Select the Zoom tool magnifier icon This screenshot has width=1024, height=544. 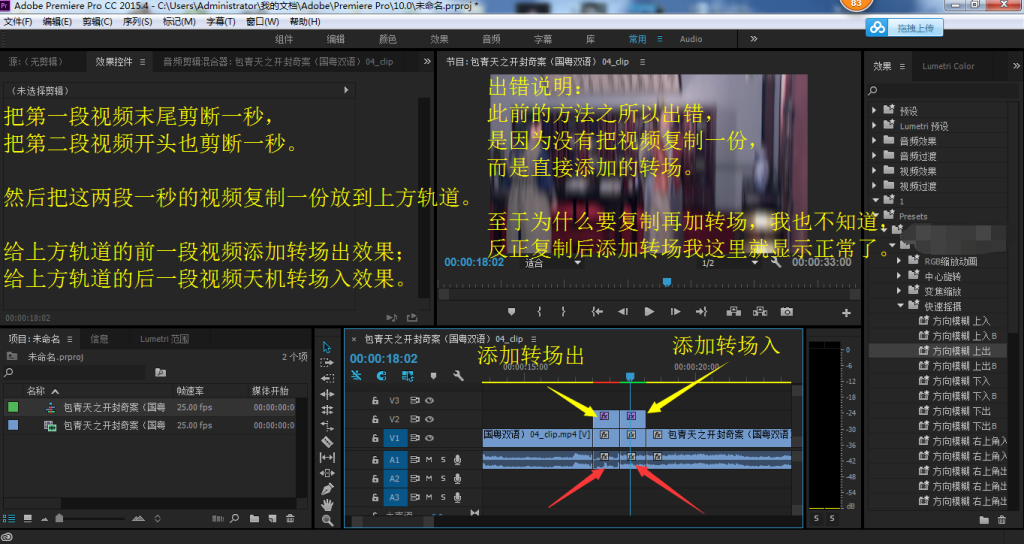[327, 520]
